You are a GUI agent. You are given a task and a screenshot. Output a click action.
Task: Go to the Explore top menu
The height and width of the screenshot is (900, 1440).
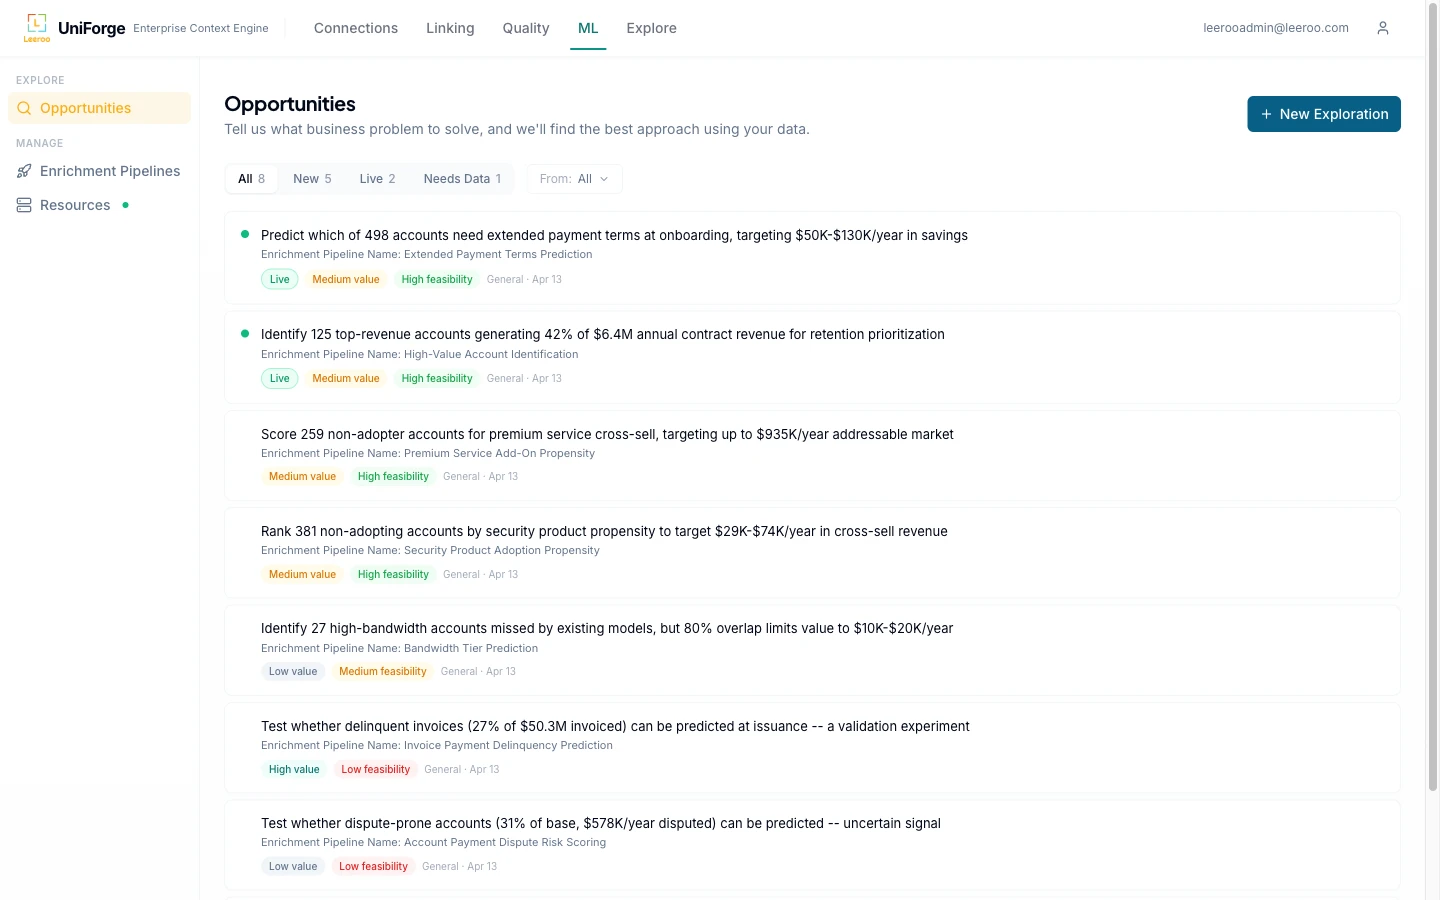(x=651, y=28)
